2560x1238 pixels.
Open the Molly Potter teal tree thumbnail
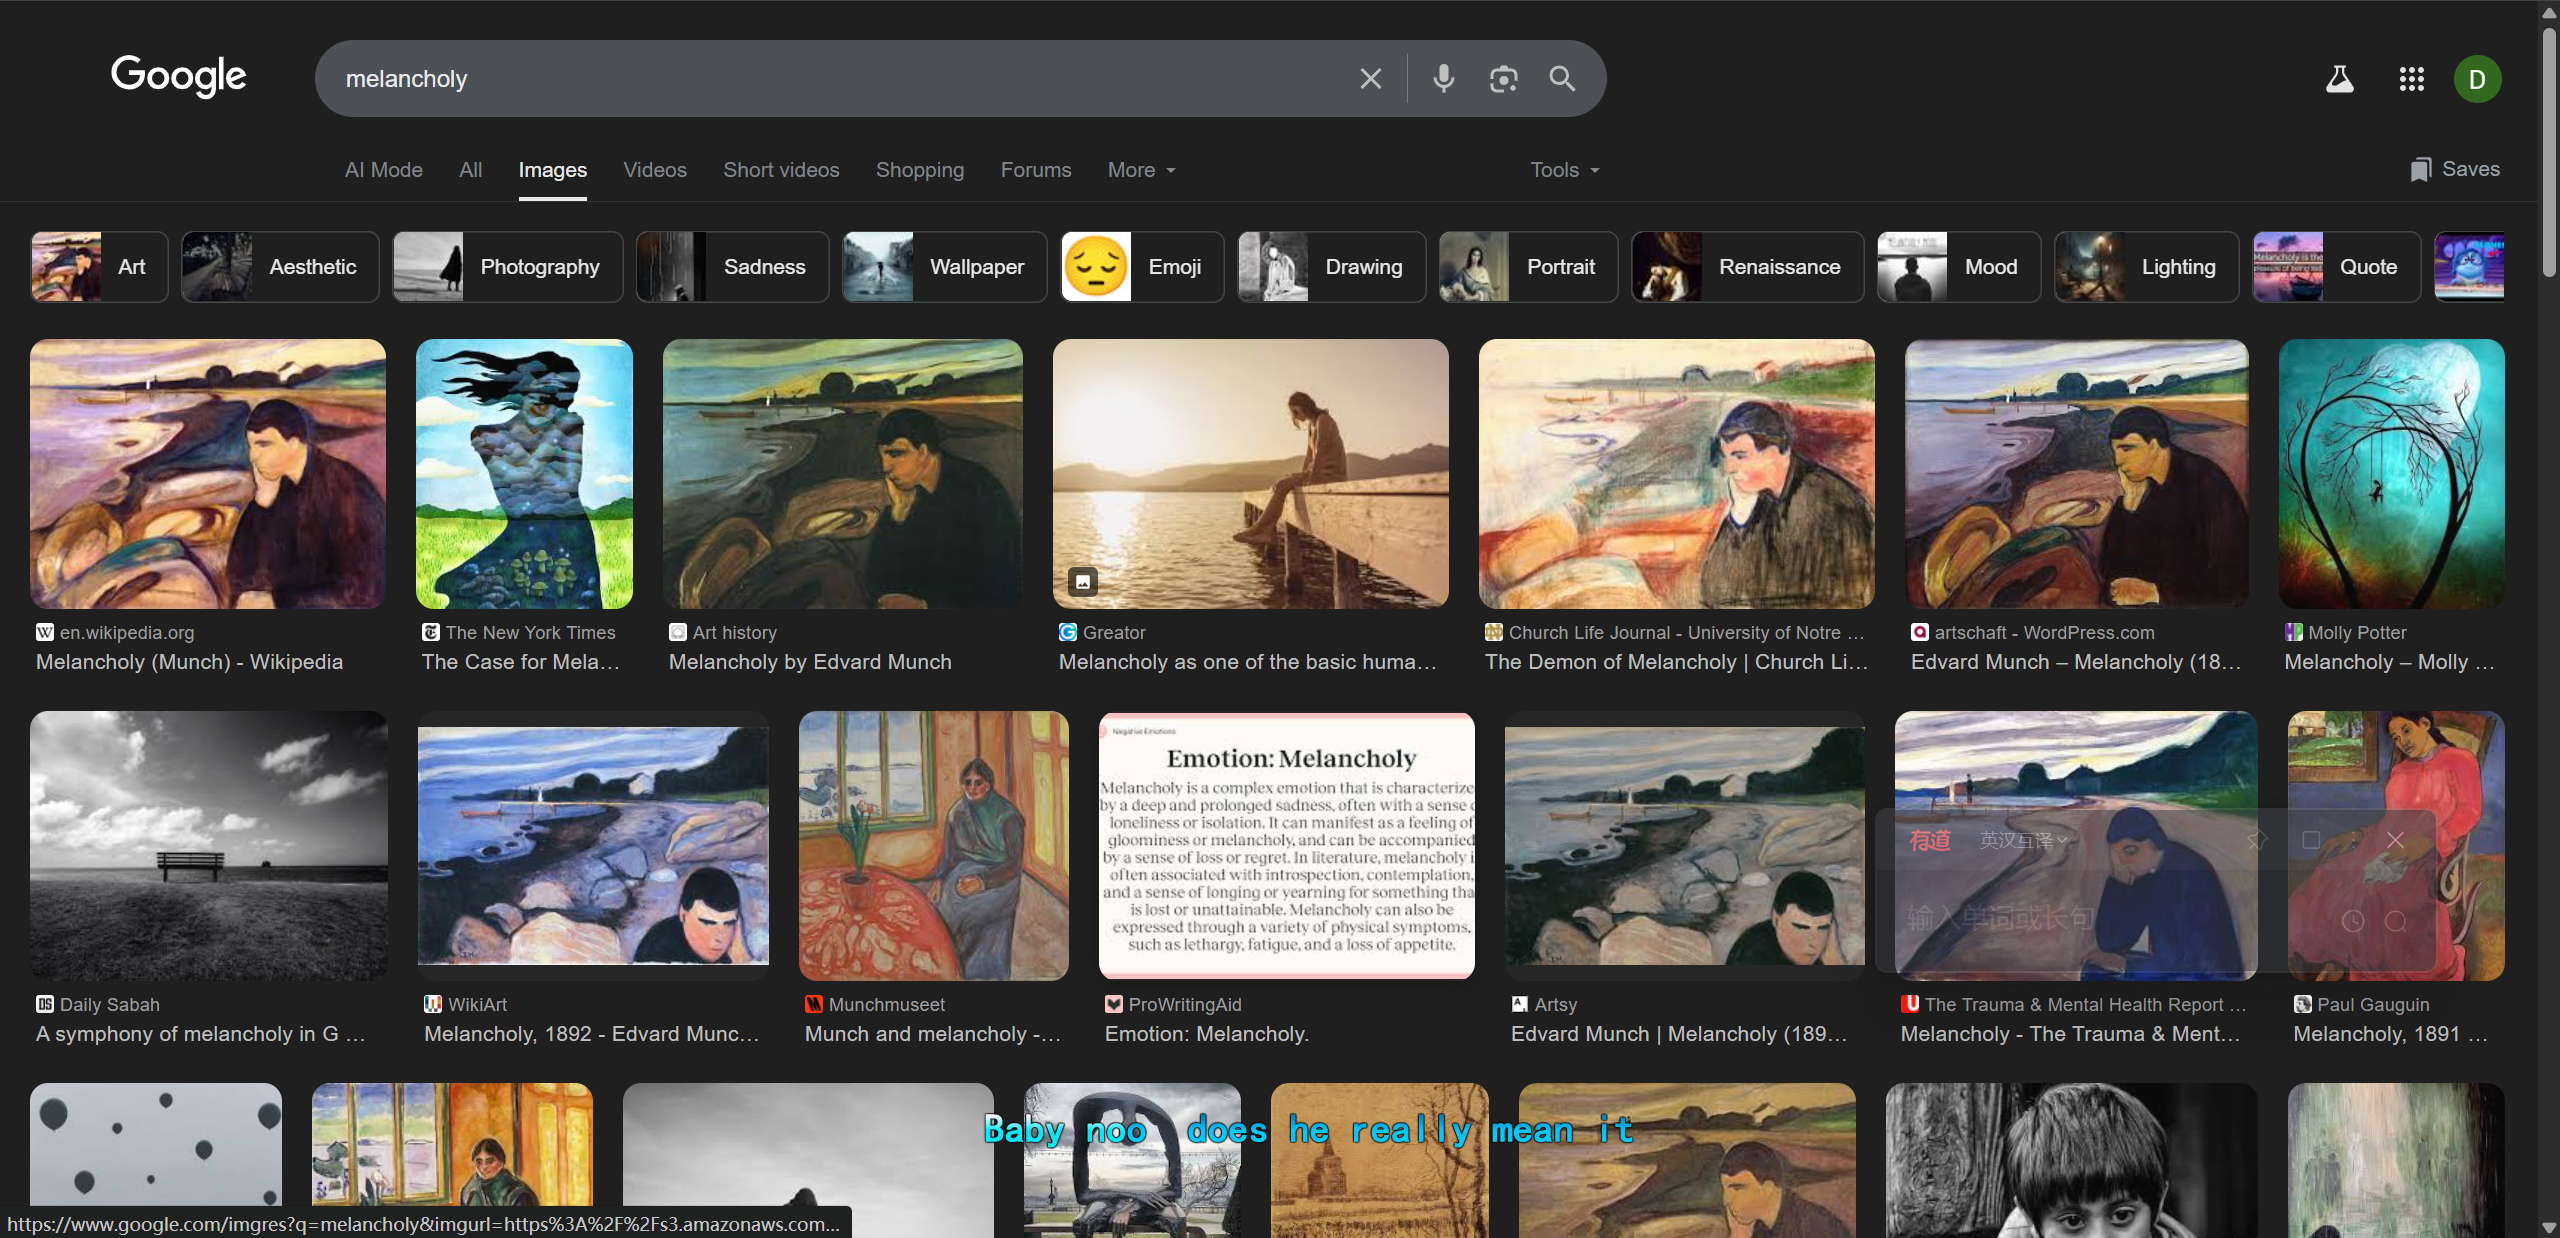[2391, 473]
